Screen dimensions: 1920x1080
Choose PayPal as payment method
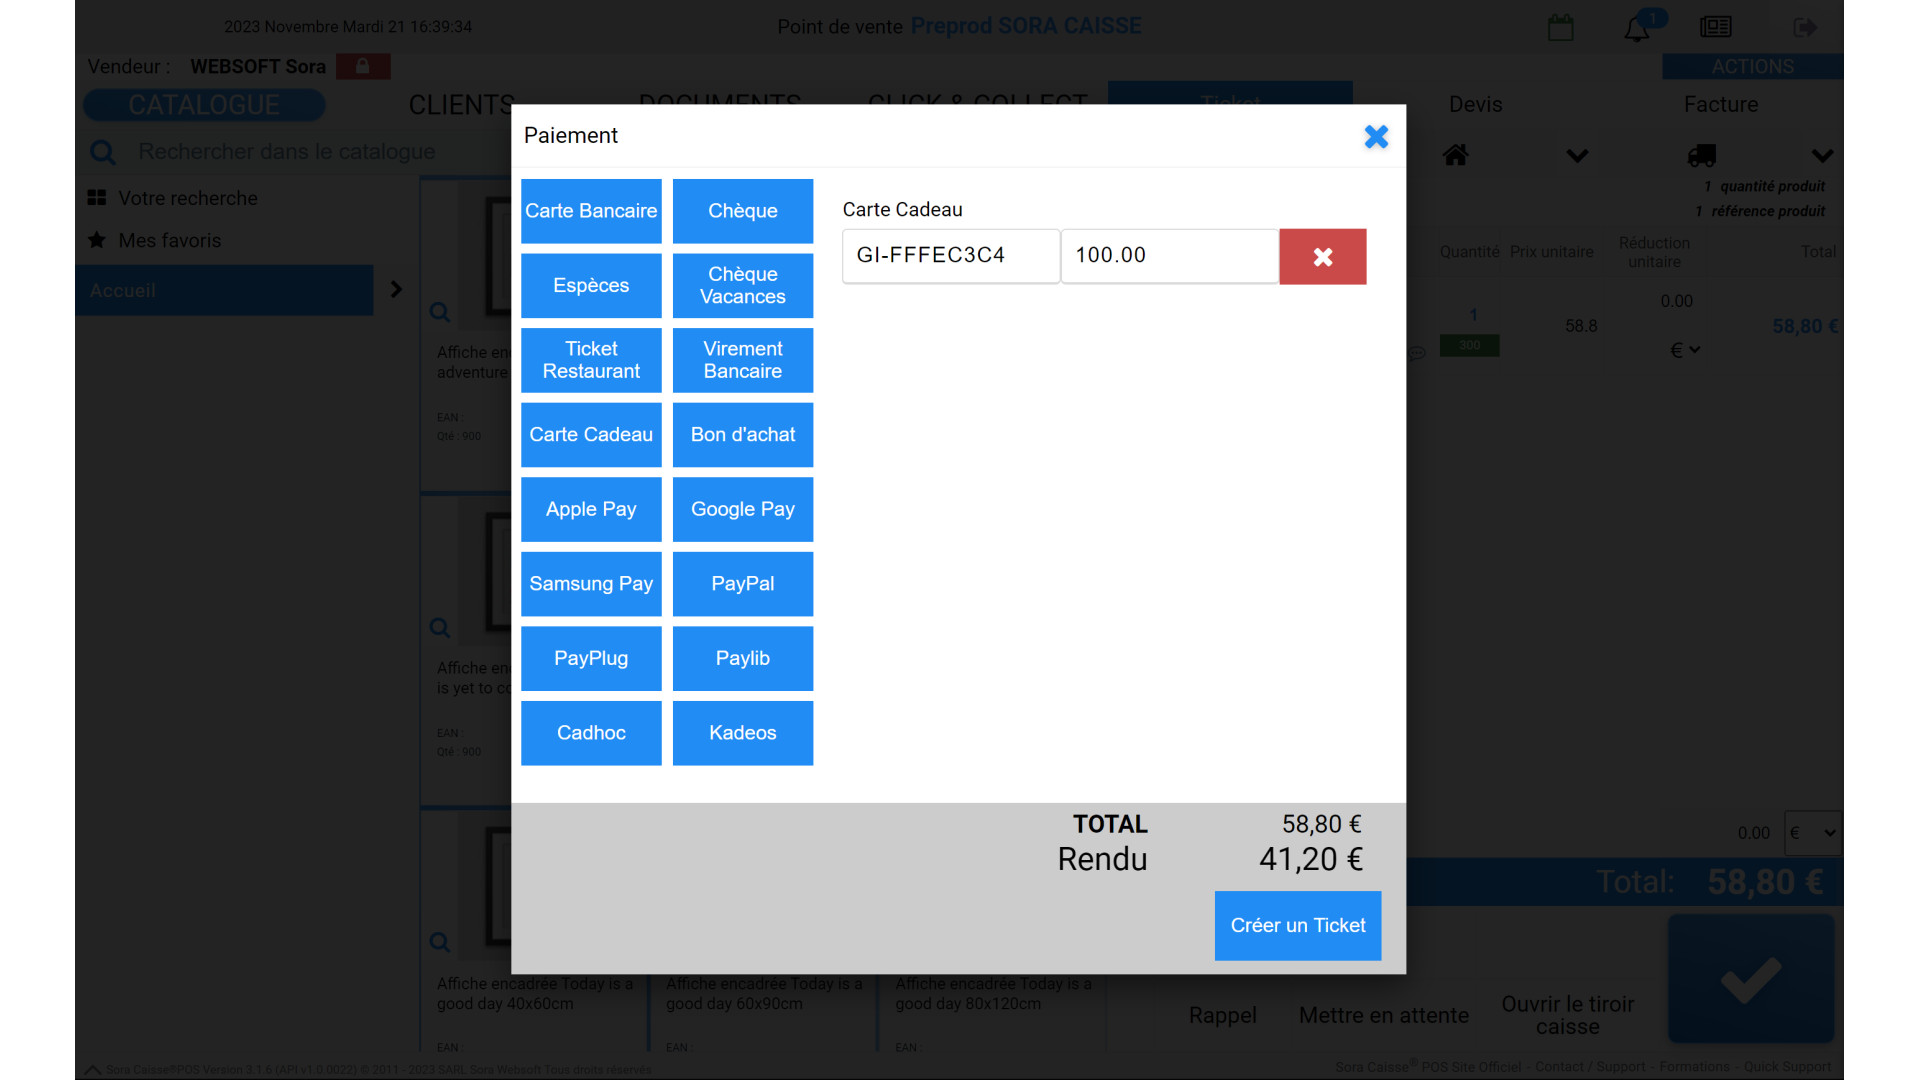pyautogui.click(x=742, y=584)
